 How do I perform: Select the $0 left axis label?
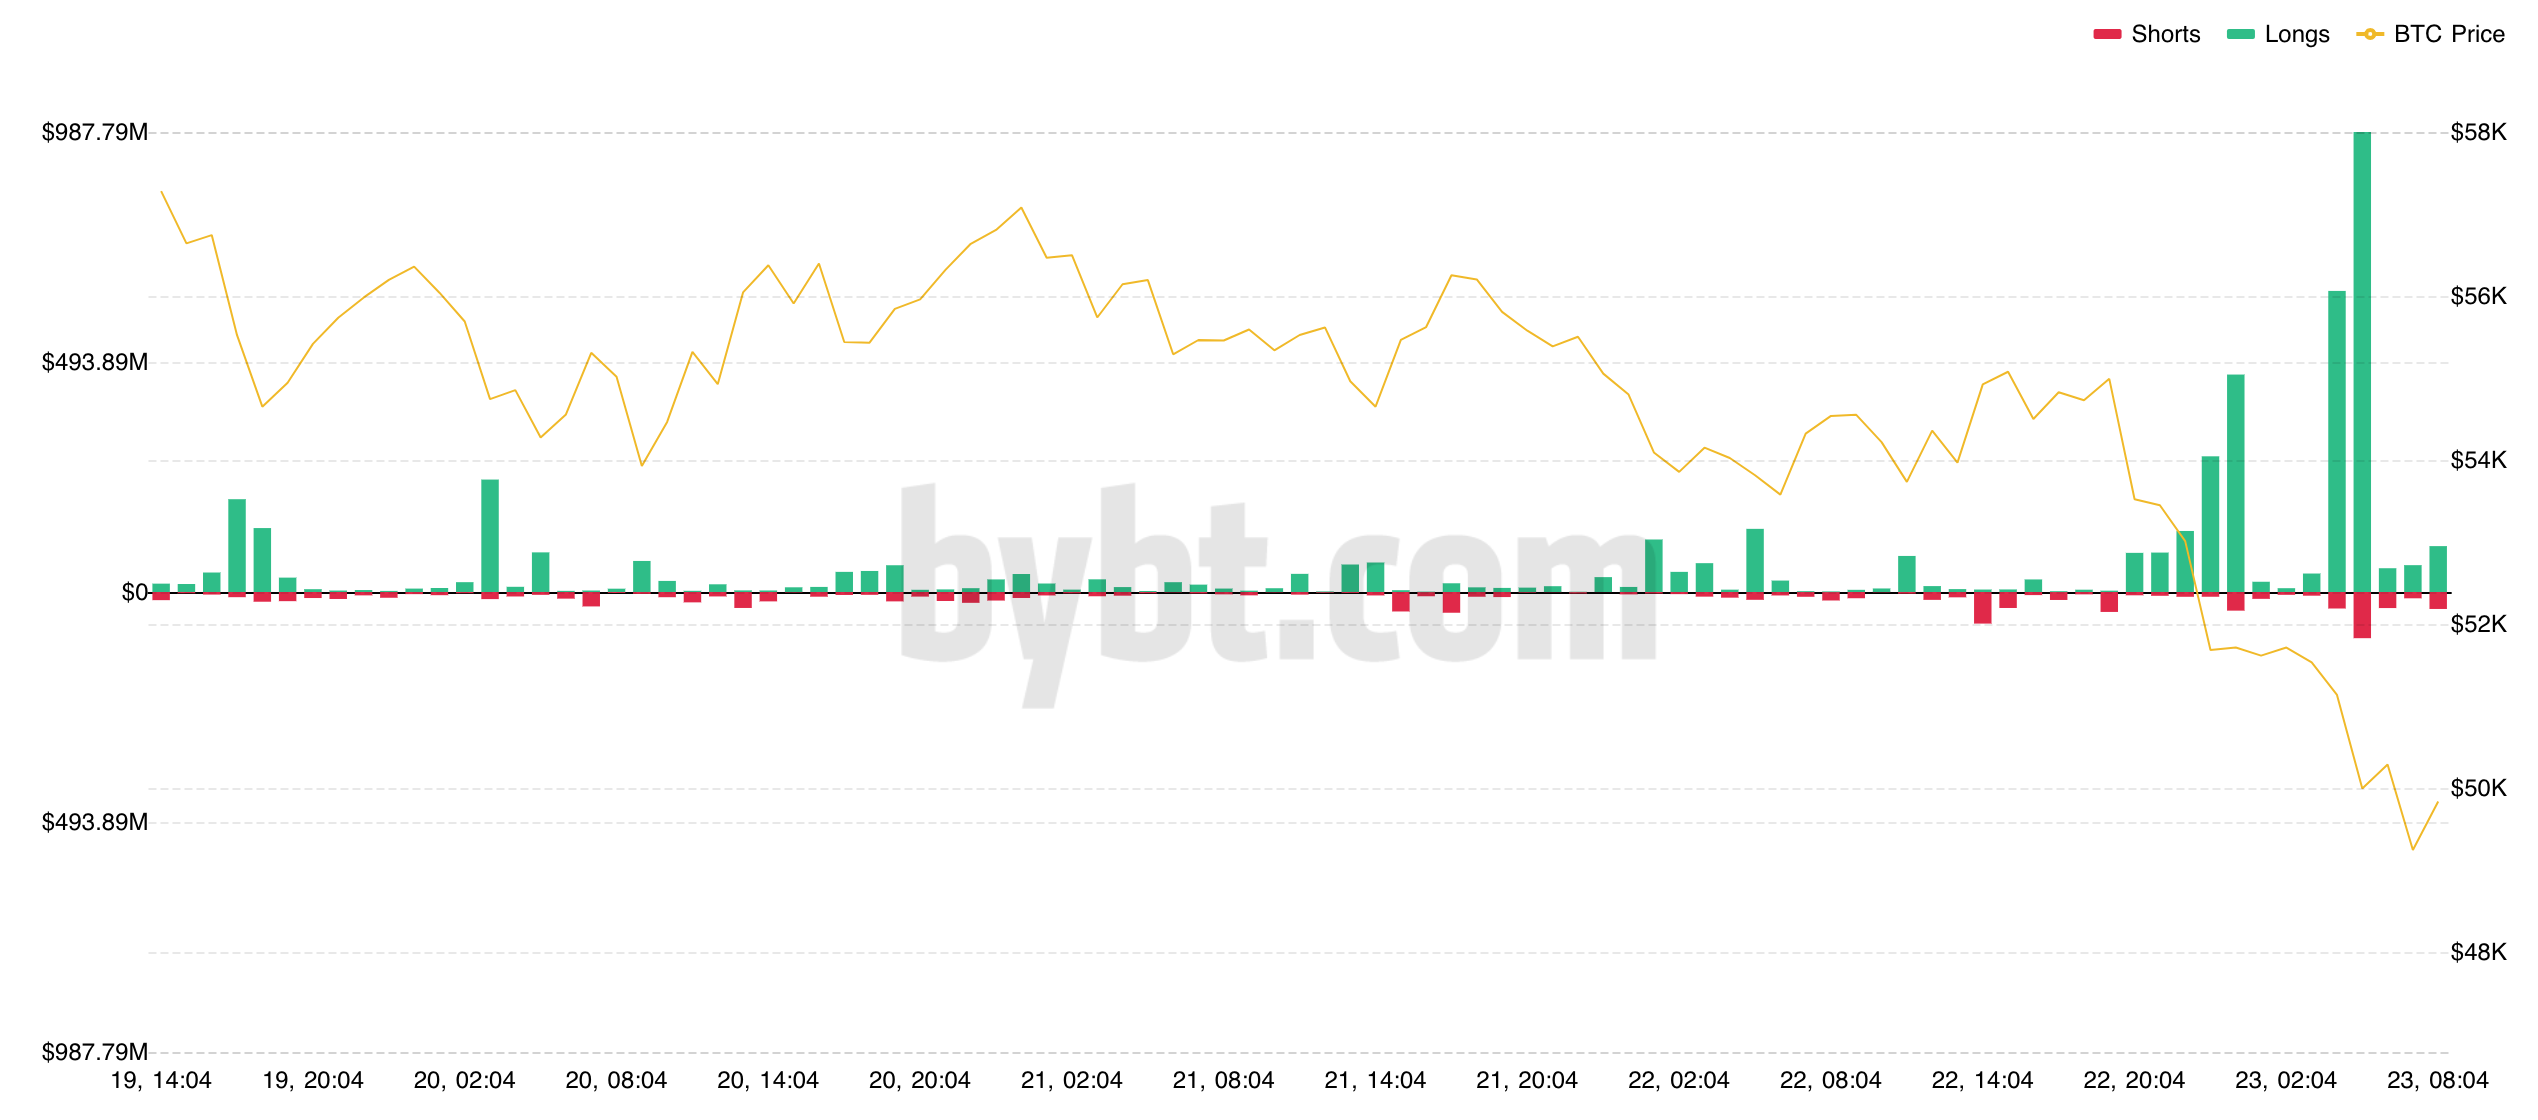(135, 592)
